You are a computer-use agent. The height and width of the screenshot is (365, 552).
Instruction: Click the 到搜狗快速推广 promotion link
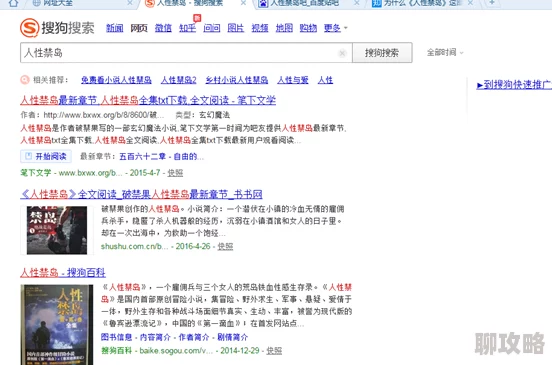(514, 84)
